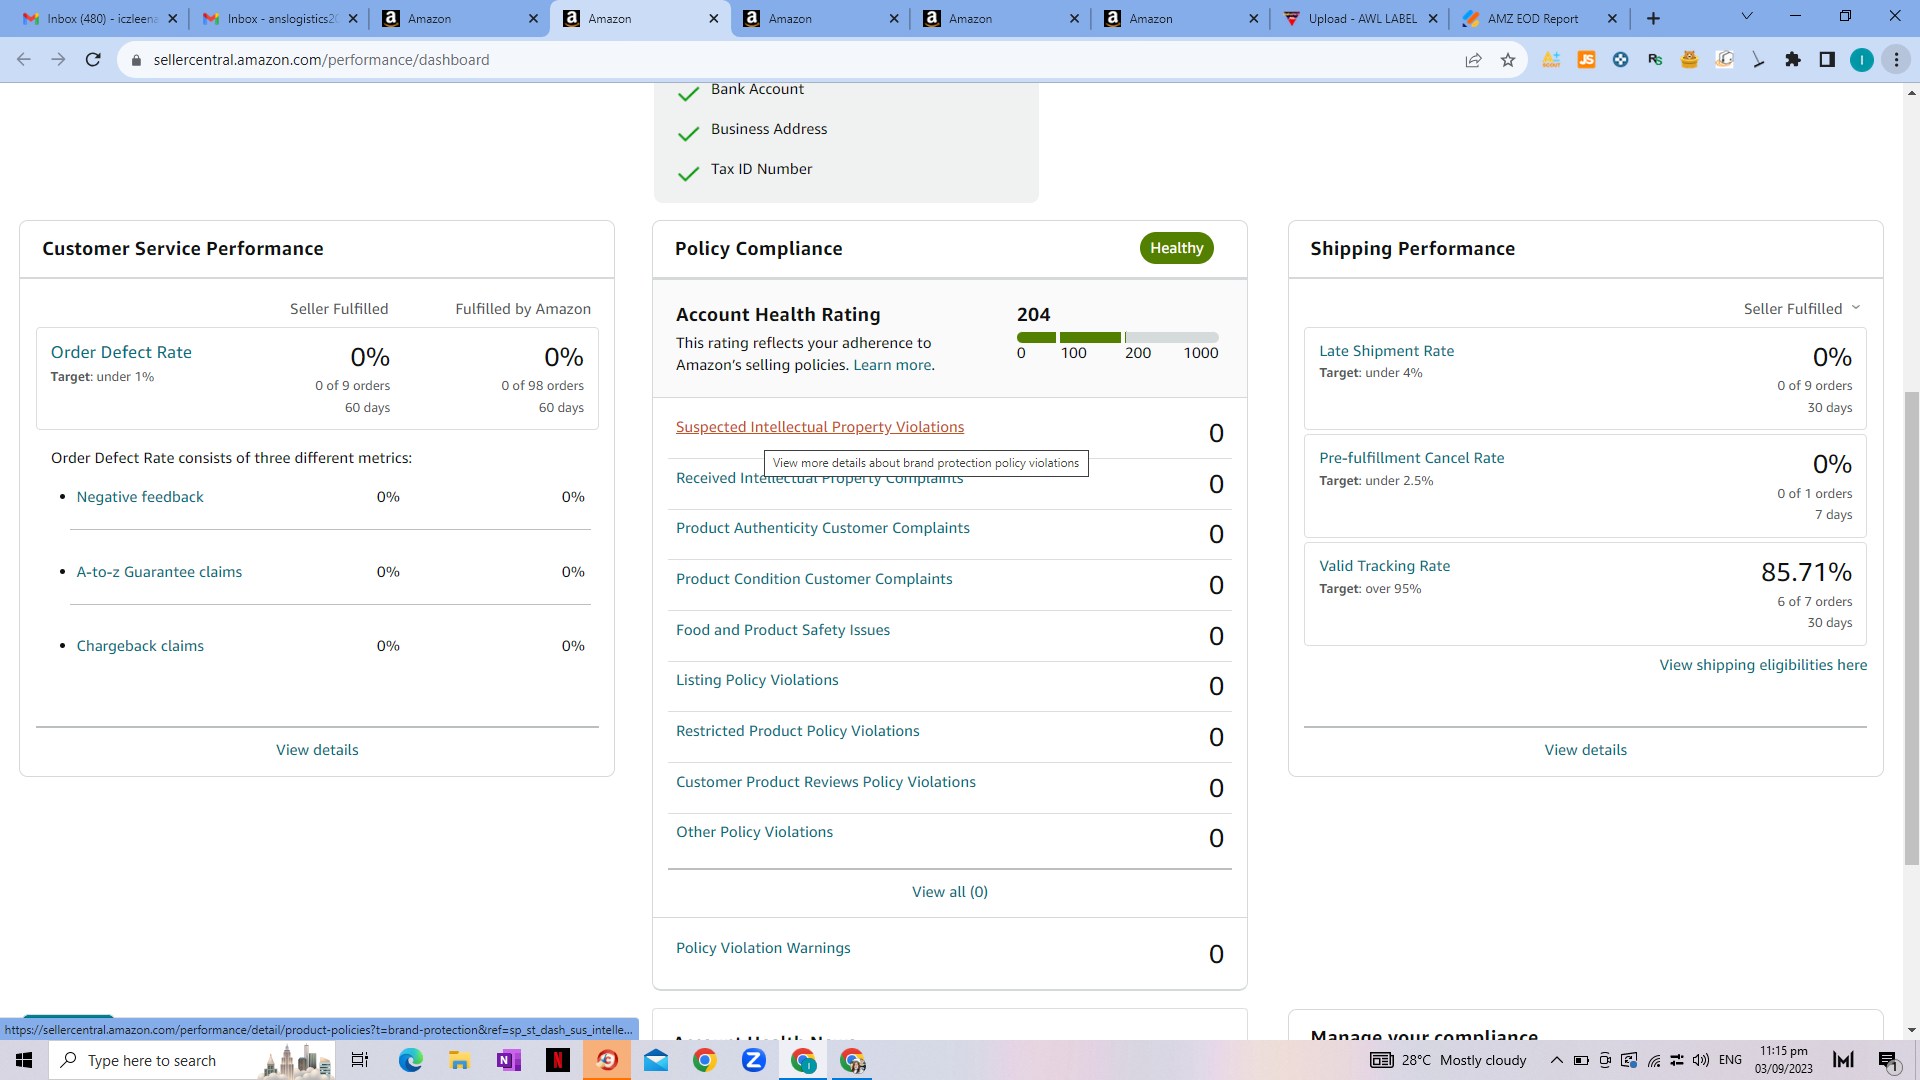Screen dimensions: 1920x1080
Task: Open a new browser tab
Action: pyautogui.click(x=1653, y=19)
